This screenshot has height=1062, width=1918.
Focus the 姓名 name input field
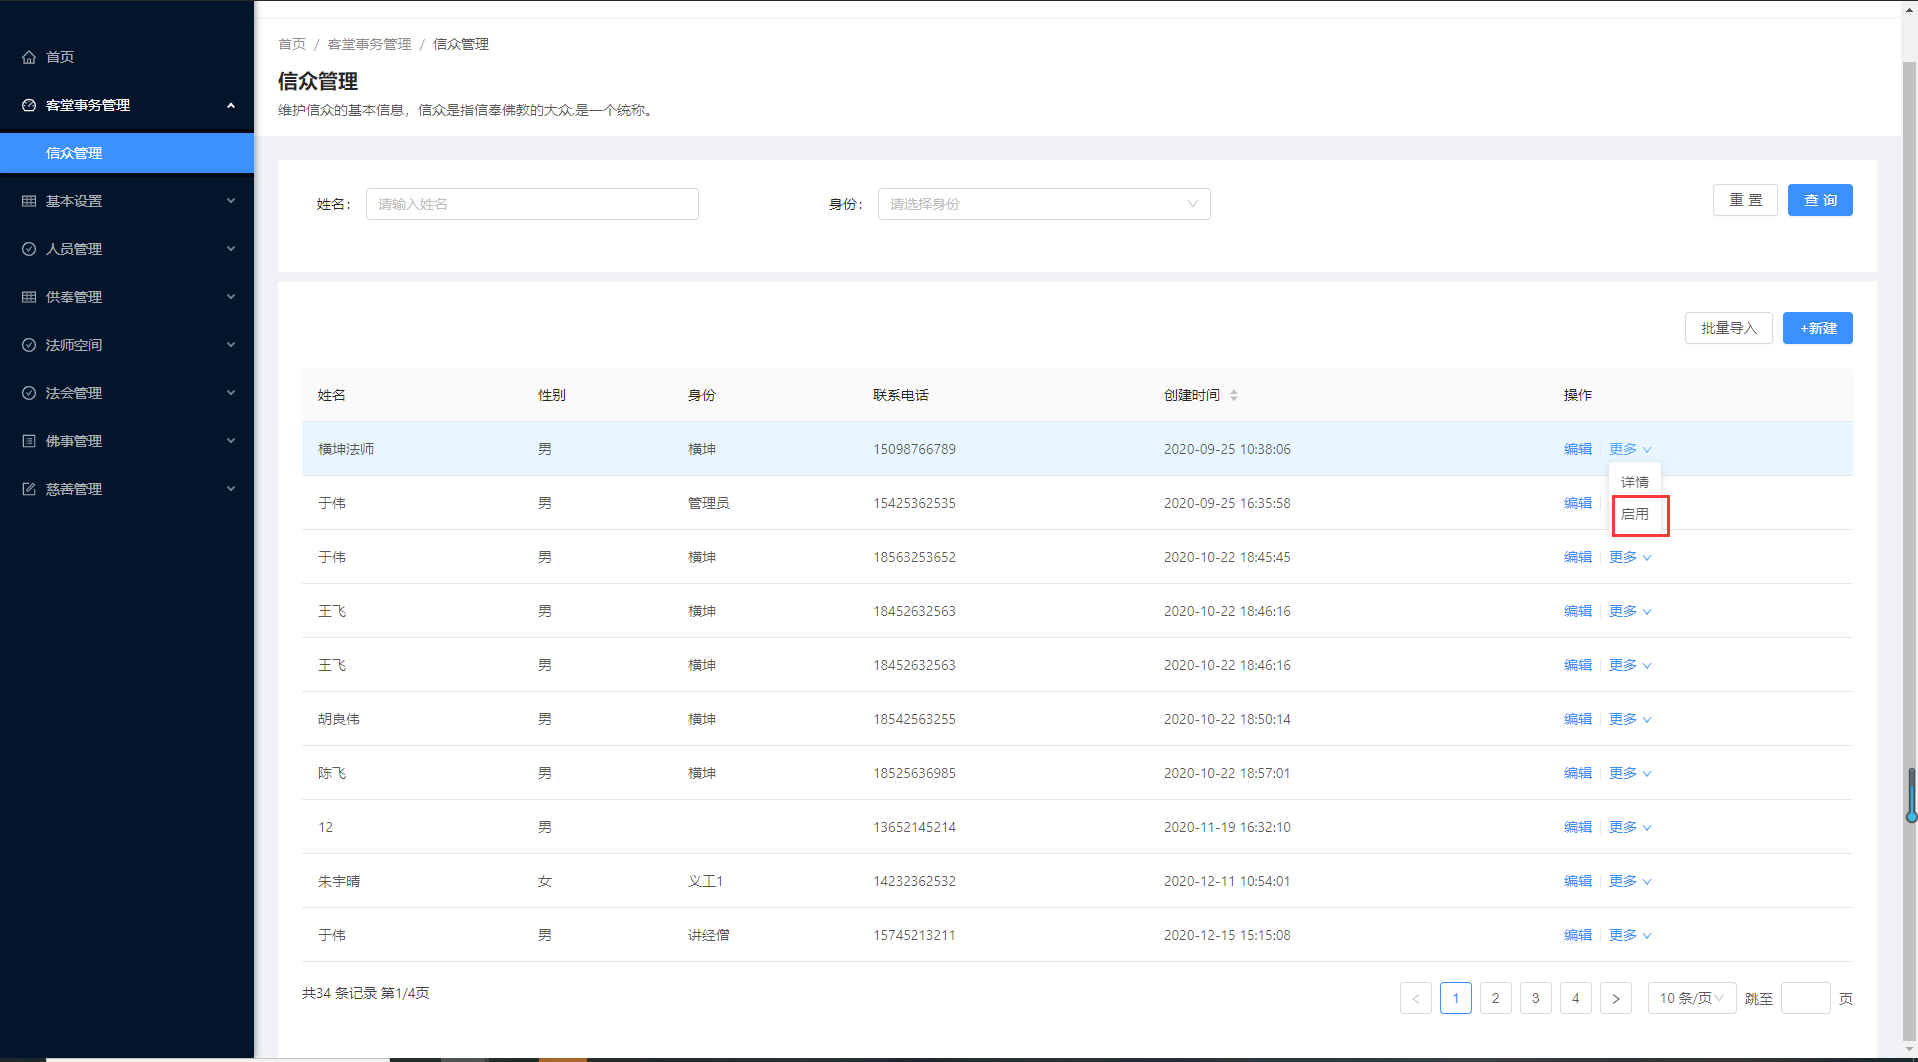coord(532,204)
